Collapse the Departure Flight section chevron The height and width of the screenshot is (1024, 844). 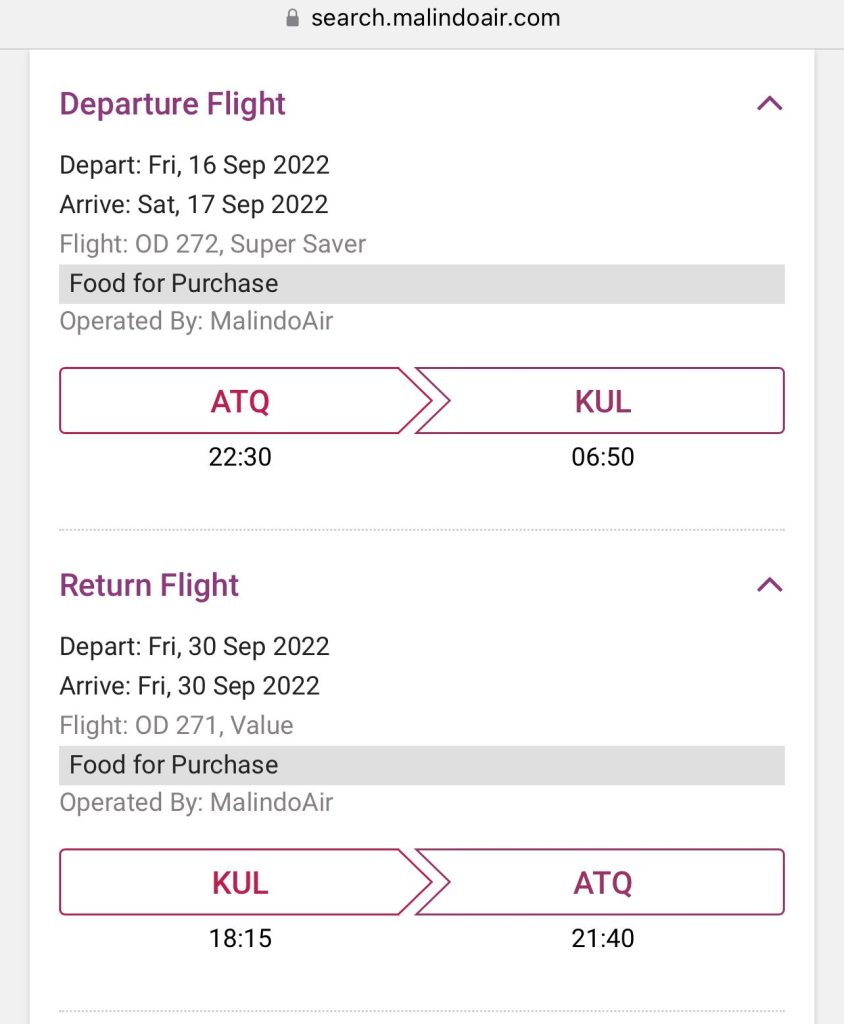769,103
